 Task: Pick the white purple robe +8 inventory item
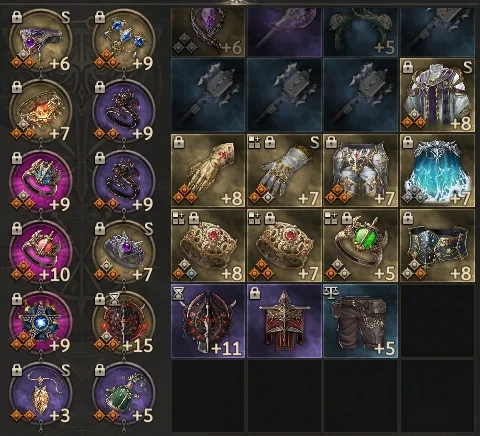[x=437, y=95]
